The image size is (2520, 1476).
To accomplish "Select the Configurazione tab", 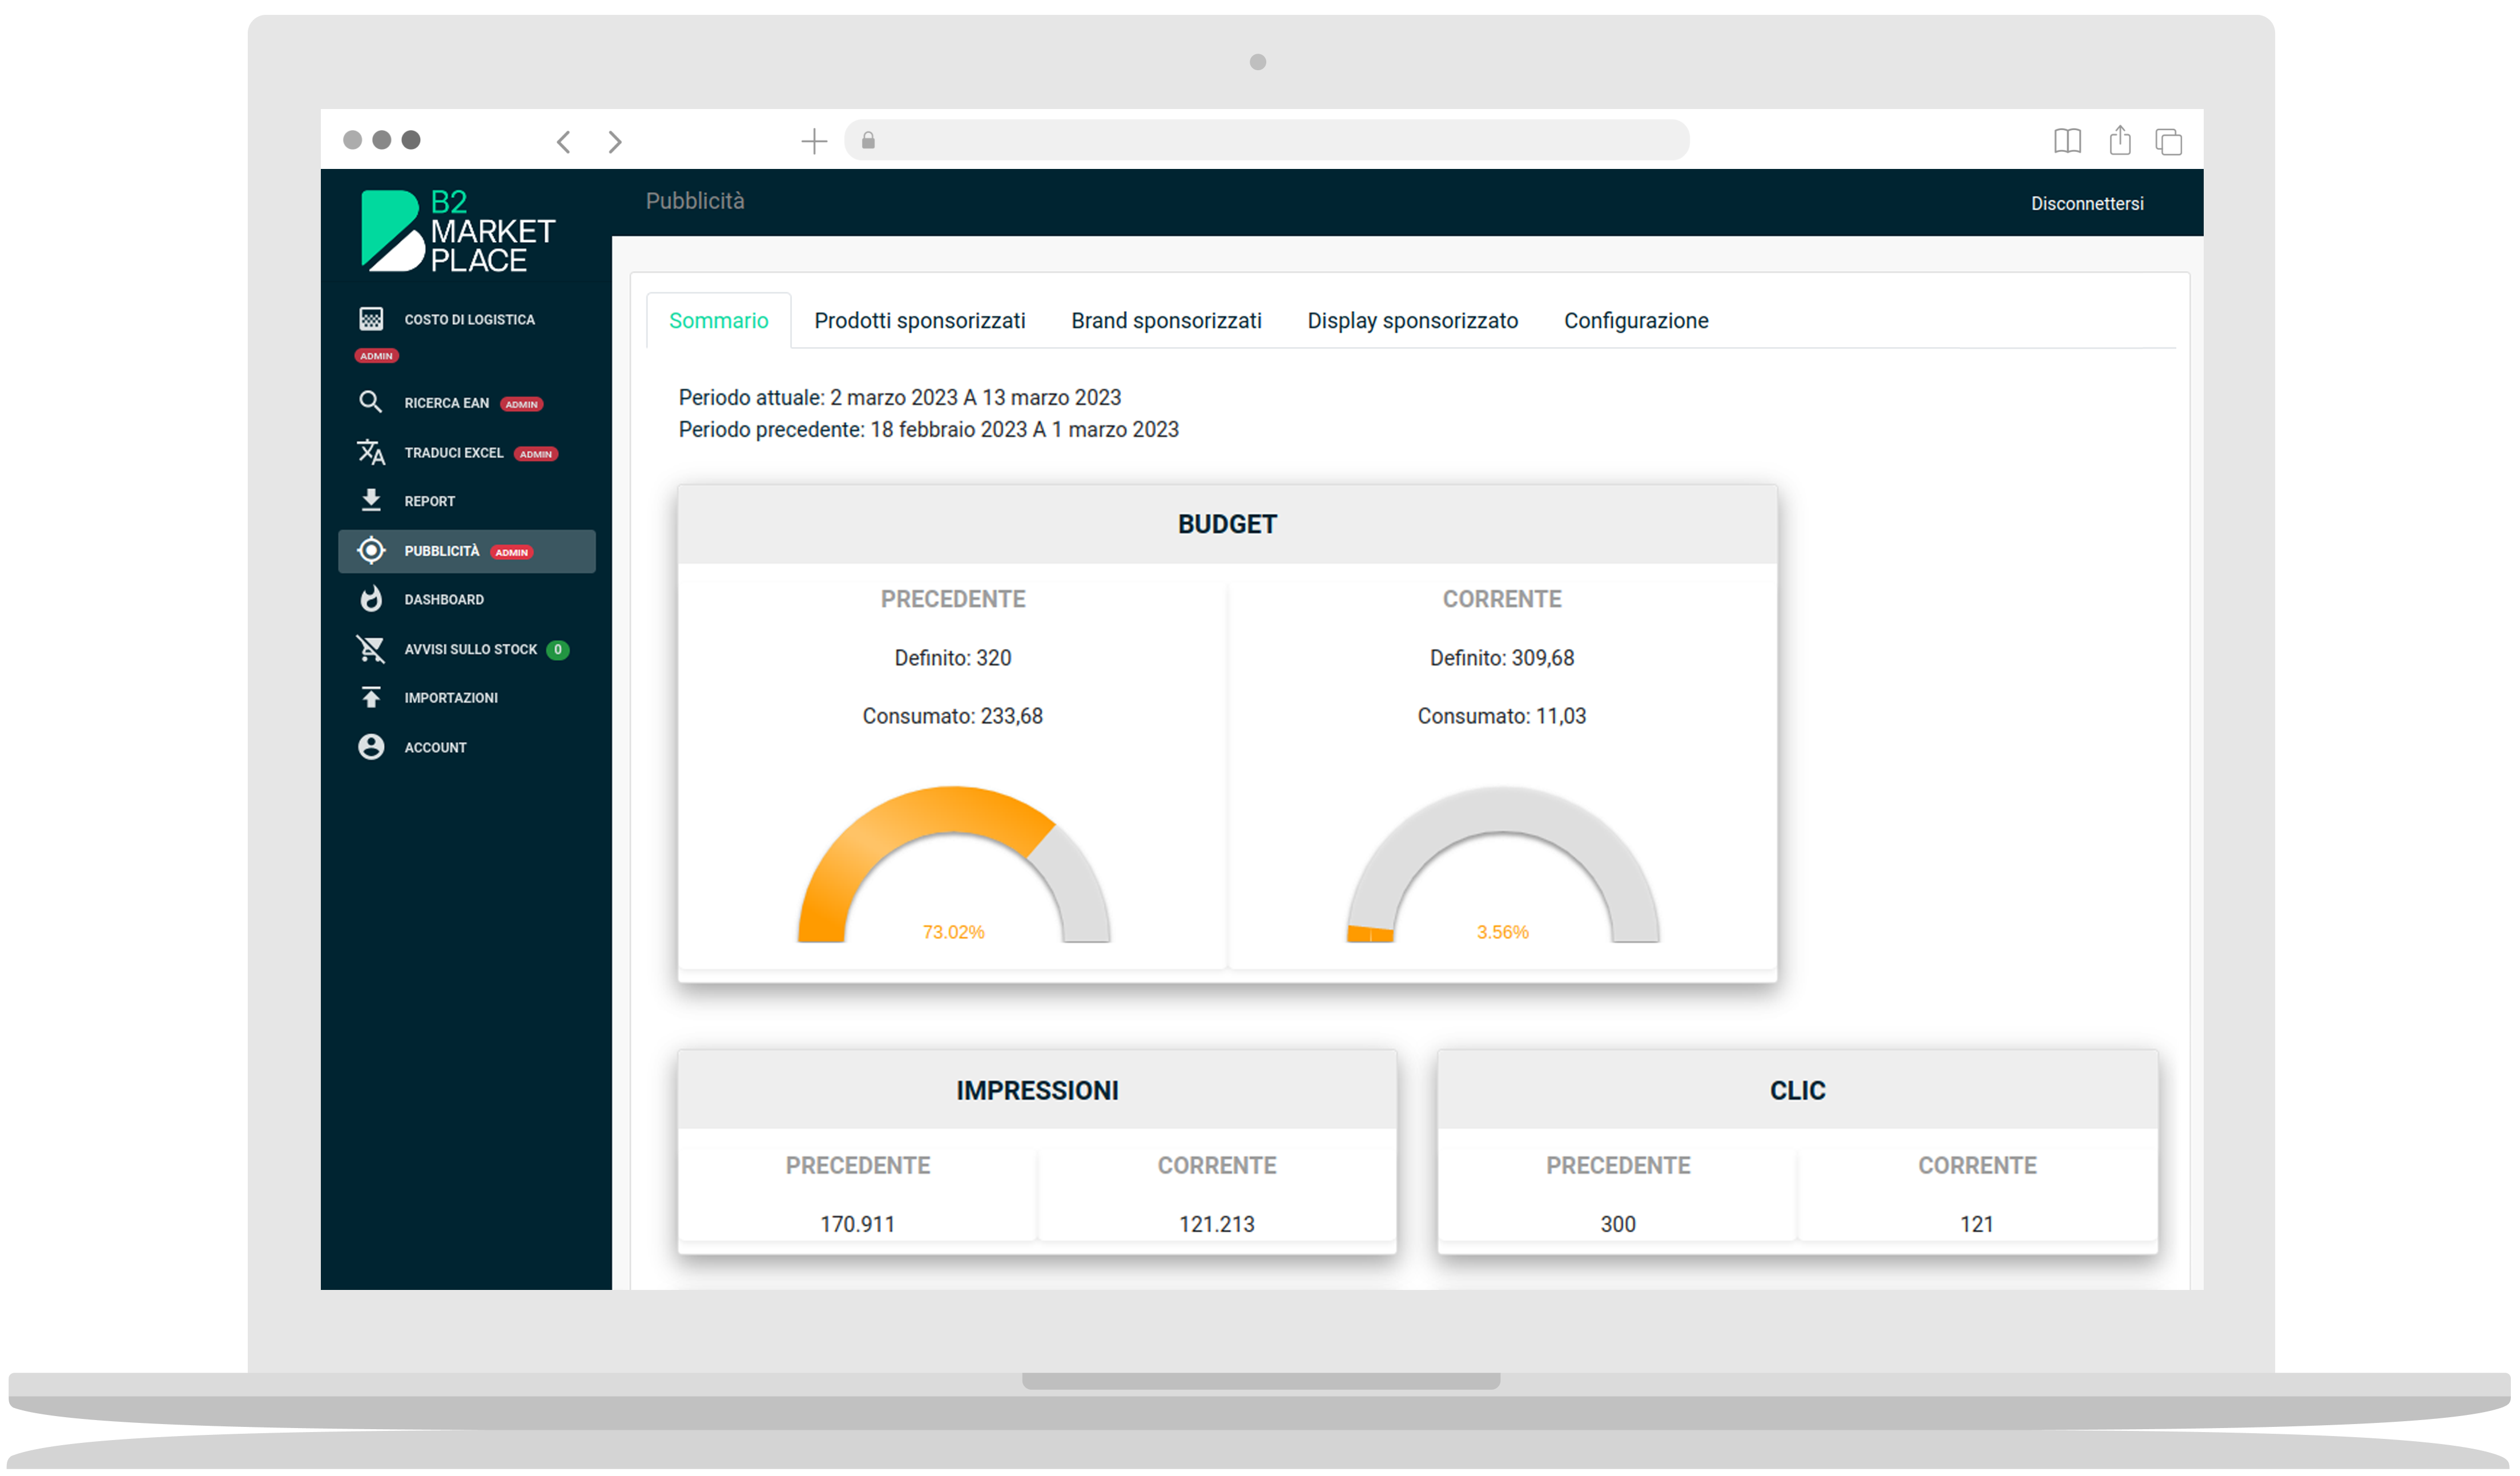I will 1636,321.
